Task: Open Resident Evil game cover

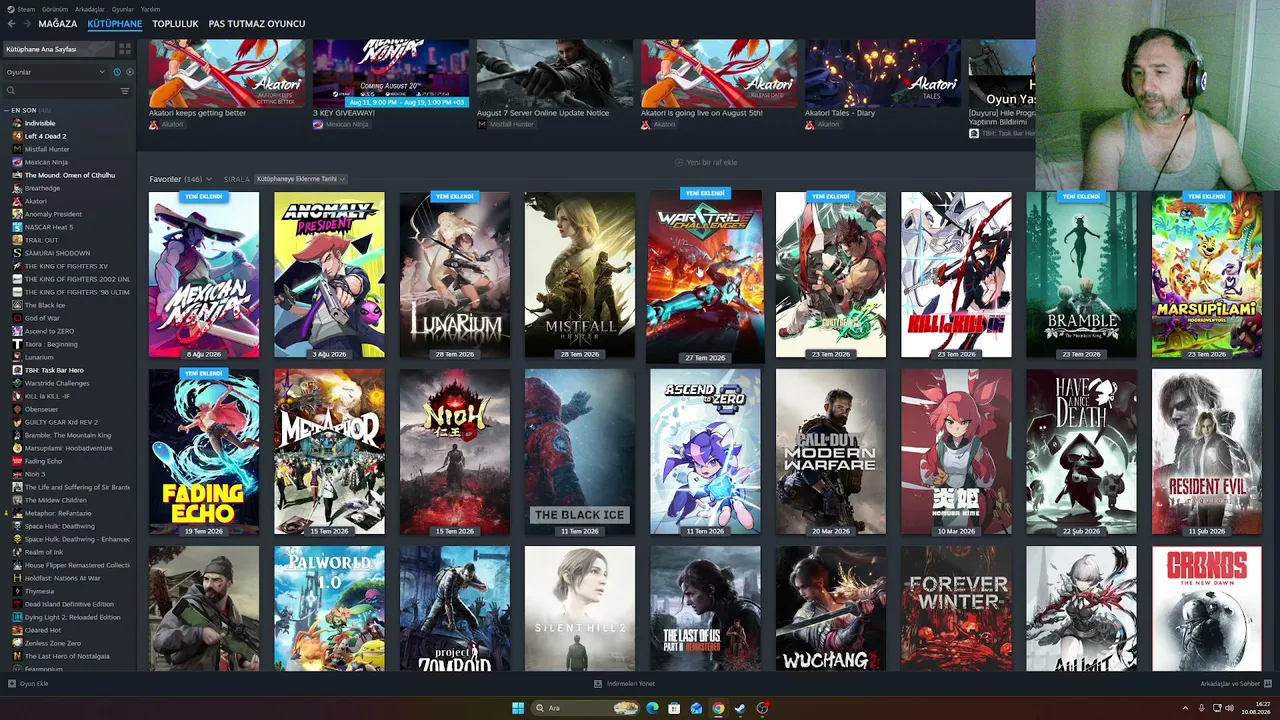Action: pyautogui.click(x=1207, y=452)
